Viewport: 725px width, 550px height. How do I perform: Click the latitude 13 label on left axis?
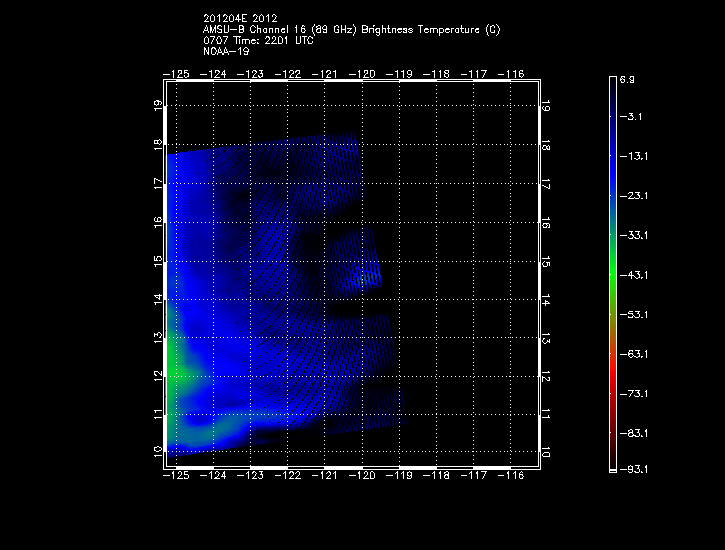pyautogui.click(x=158, y=337)
